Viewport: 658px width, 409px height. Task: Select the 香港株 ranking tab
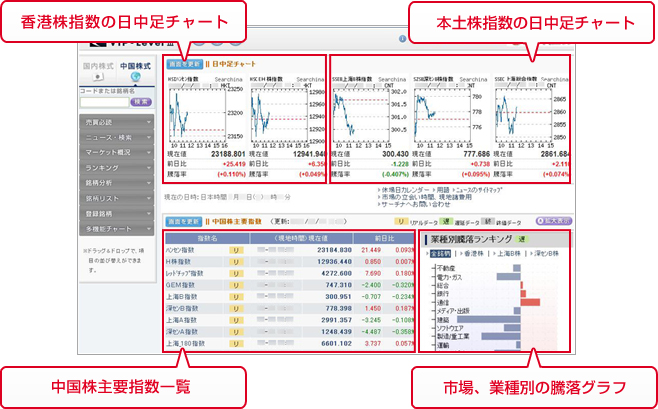click(472, 253)
